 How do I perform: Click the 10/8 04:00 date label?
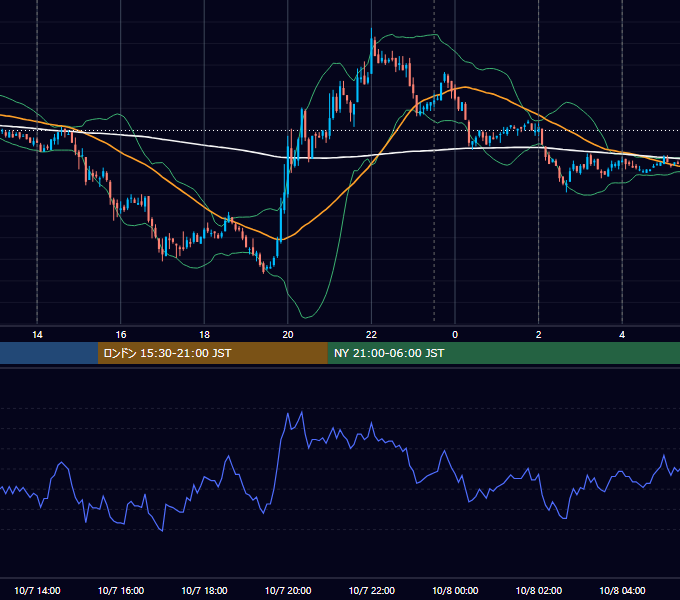point(622,590)
